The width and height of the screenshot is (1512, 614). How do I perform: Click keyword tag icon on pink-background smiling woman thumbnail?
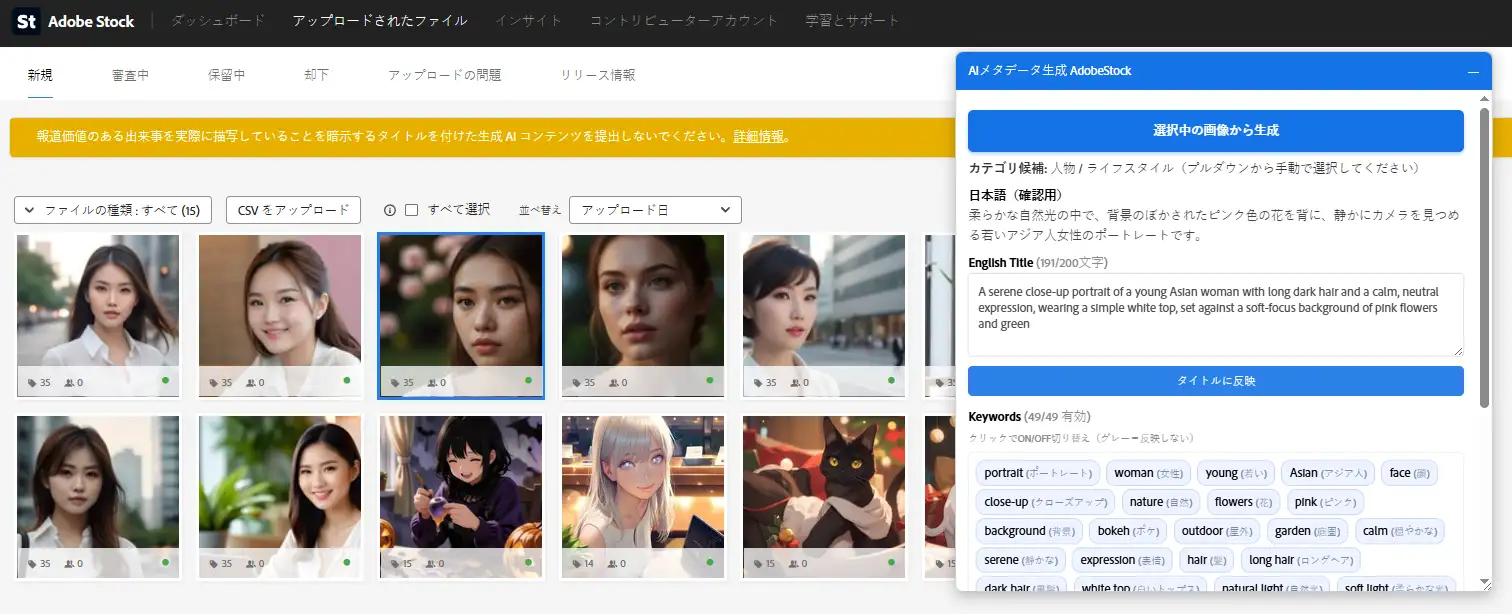(213, 382)
